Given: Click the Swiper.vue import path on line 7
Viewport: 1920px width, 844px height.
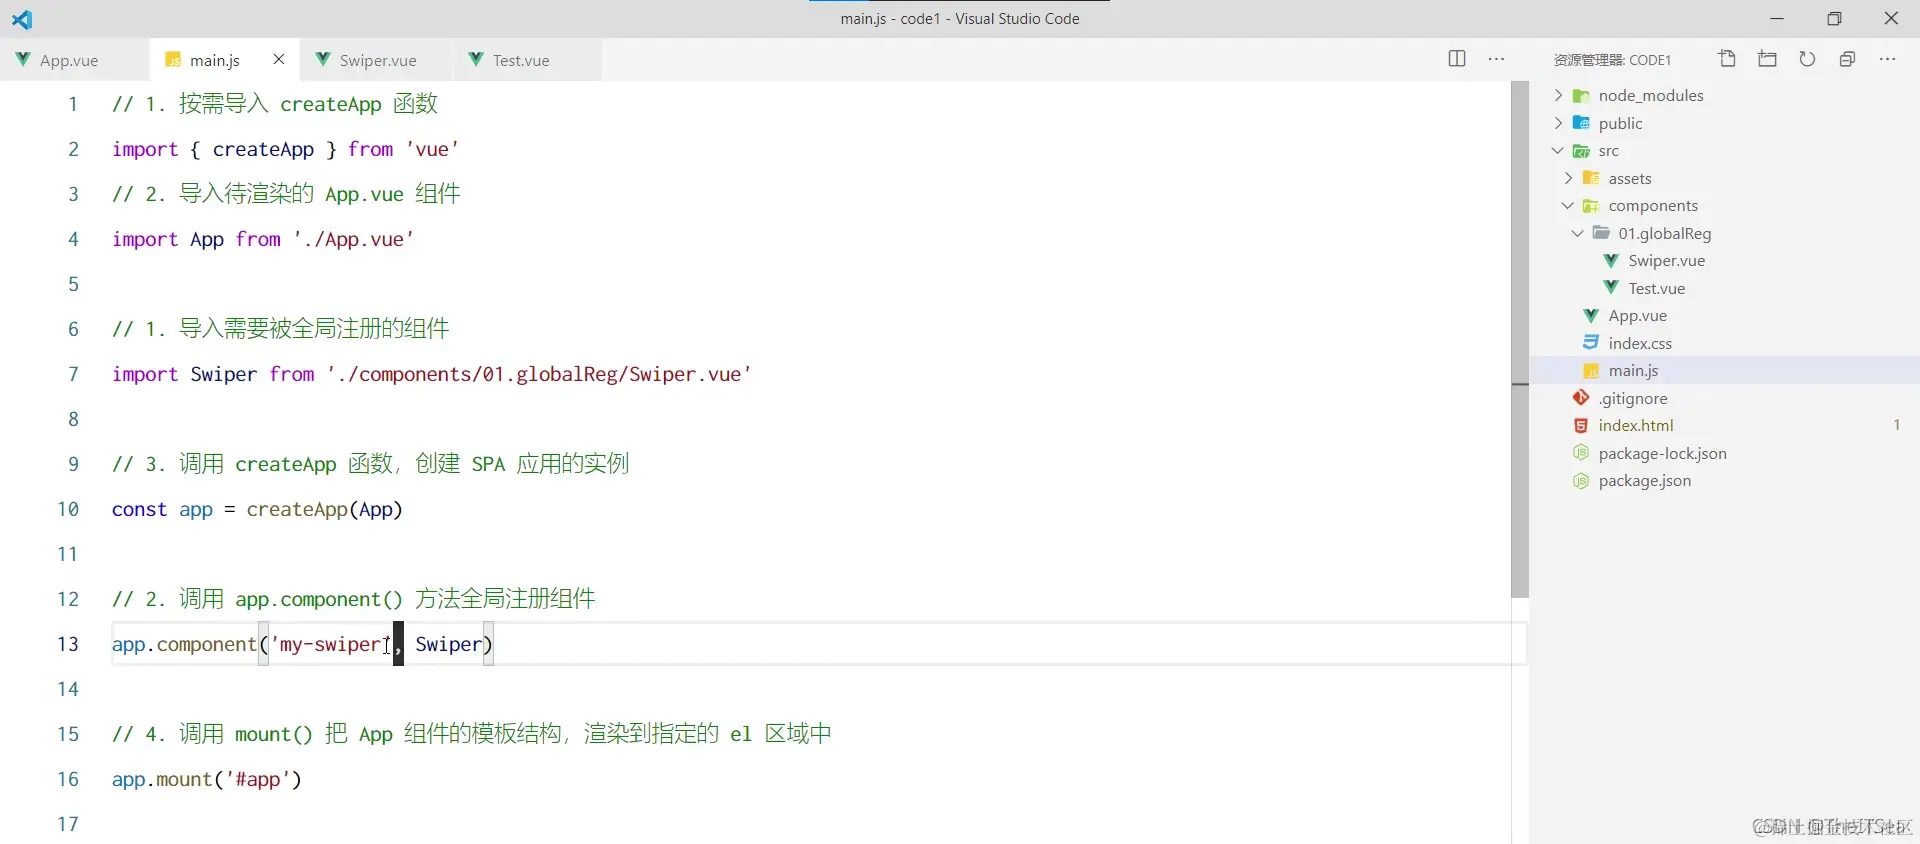Looking at the screenshot, I should pyautogui.click(x=538, y=374).
